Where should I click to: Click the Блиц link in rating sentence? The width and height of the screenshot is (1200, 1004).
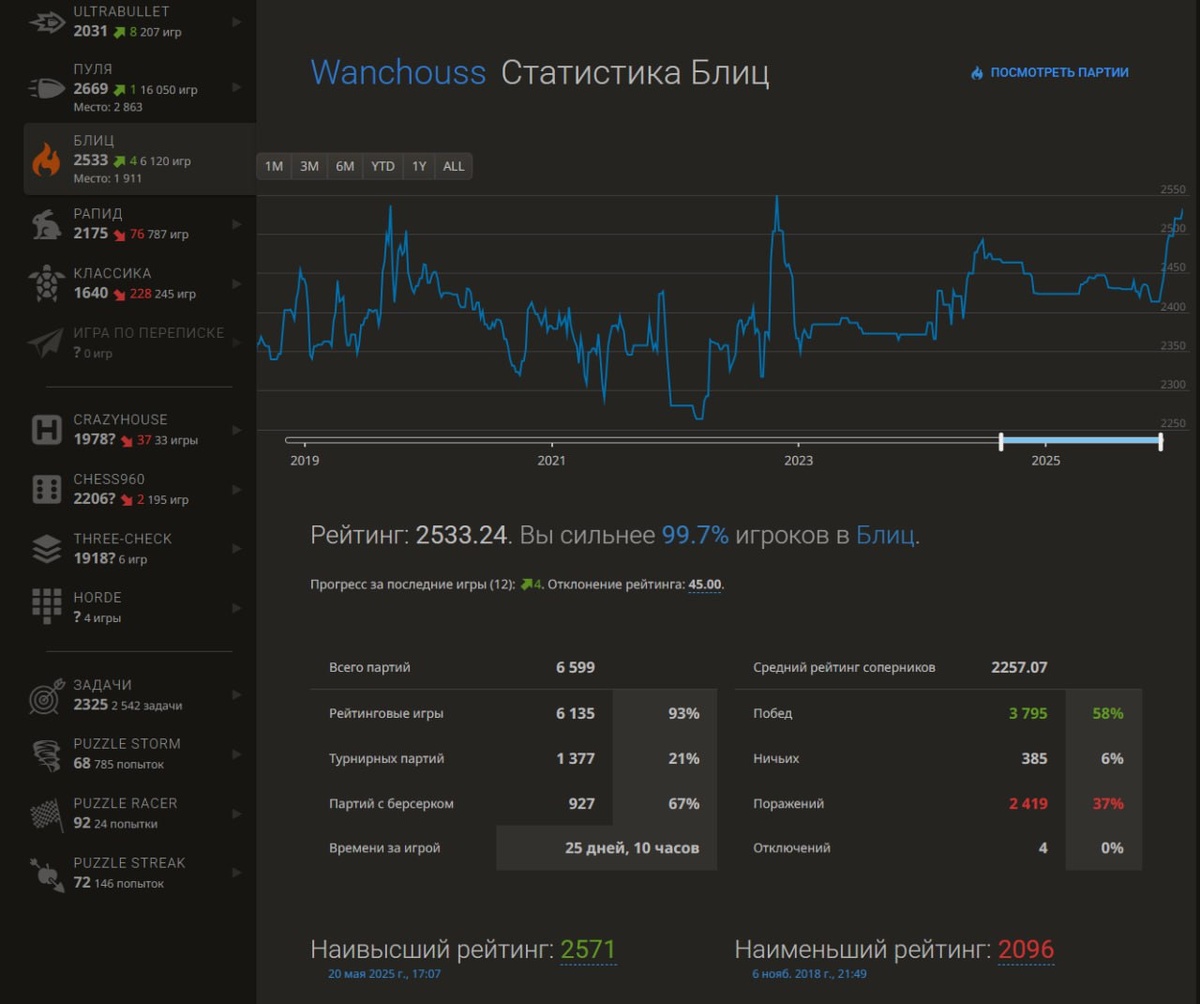(x=885, y=535)
